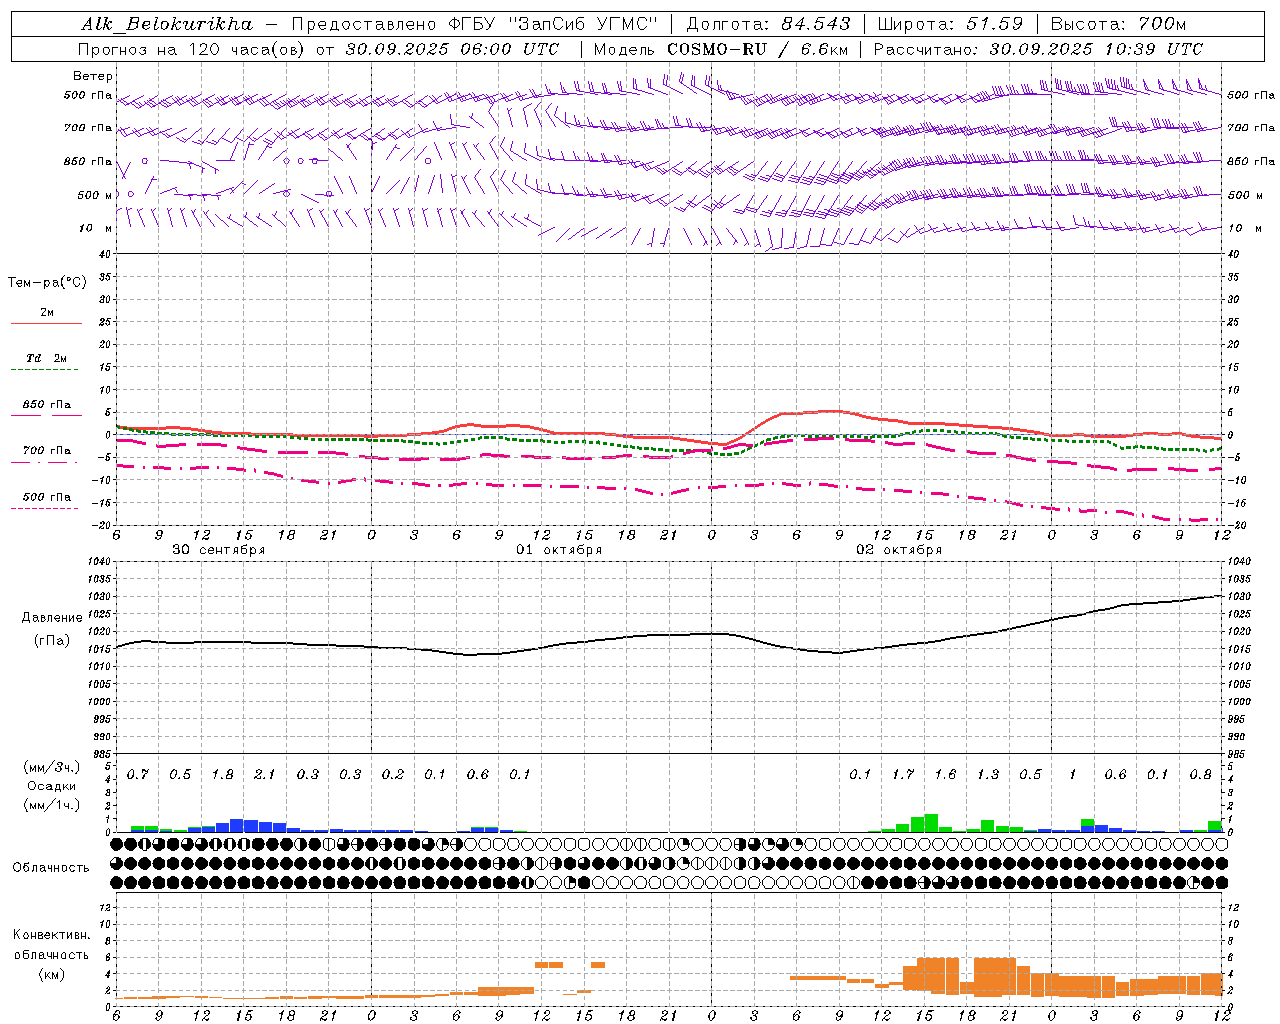Viewport: 1280px width, 1024px height.
Task: Click the '30.09.2025 06:00 UTC' start time
Action: [452, 49]
